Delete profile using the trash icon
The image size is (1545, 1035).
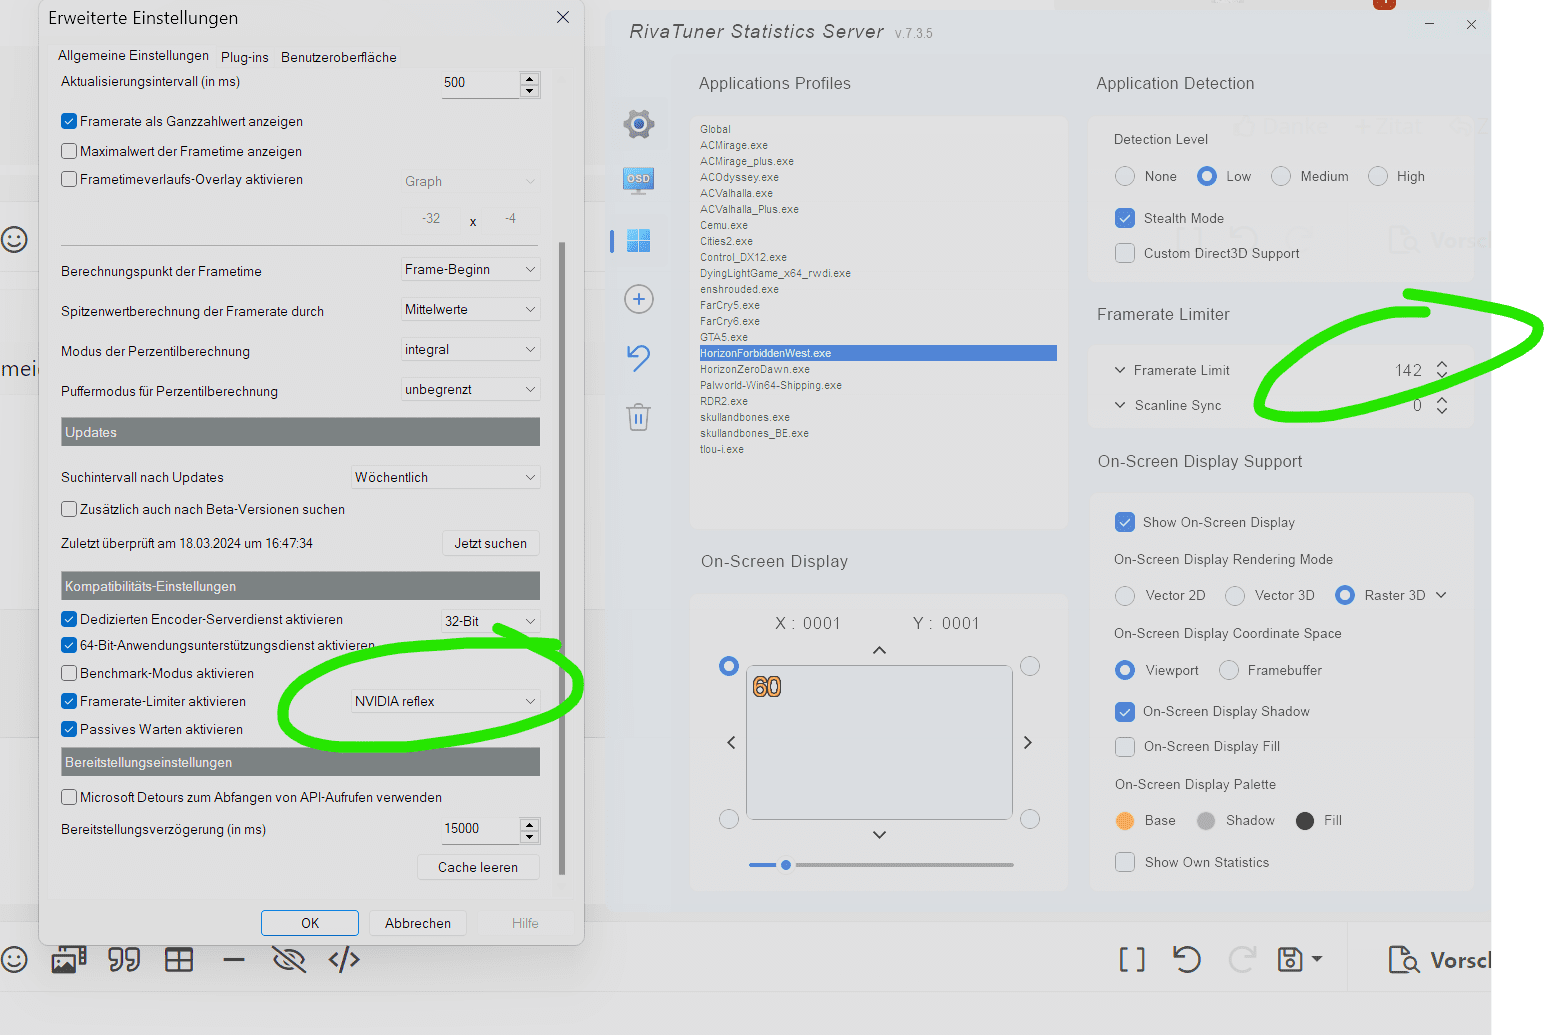point(639,417)
